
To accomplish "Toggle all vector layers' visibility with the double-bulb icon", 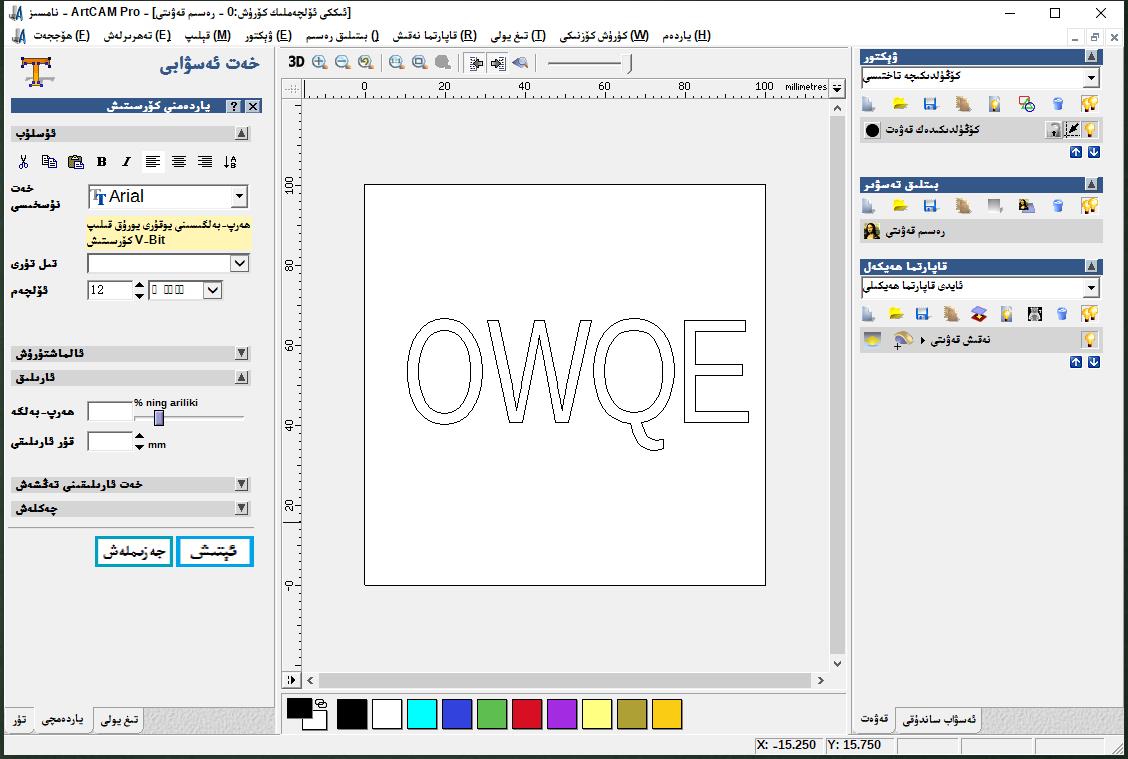I will [x=1089, y=104].
